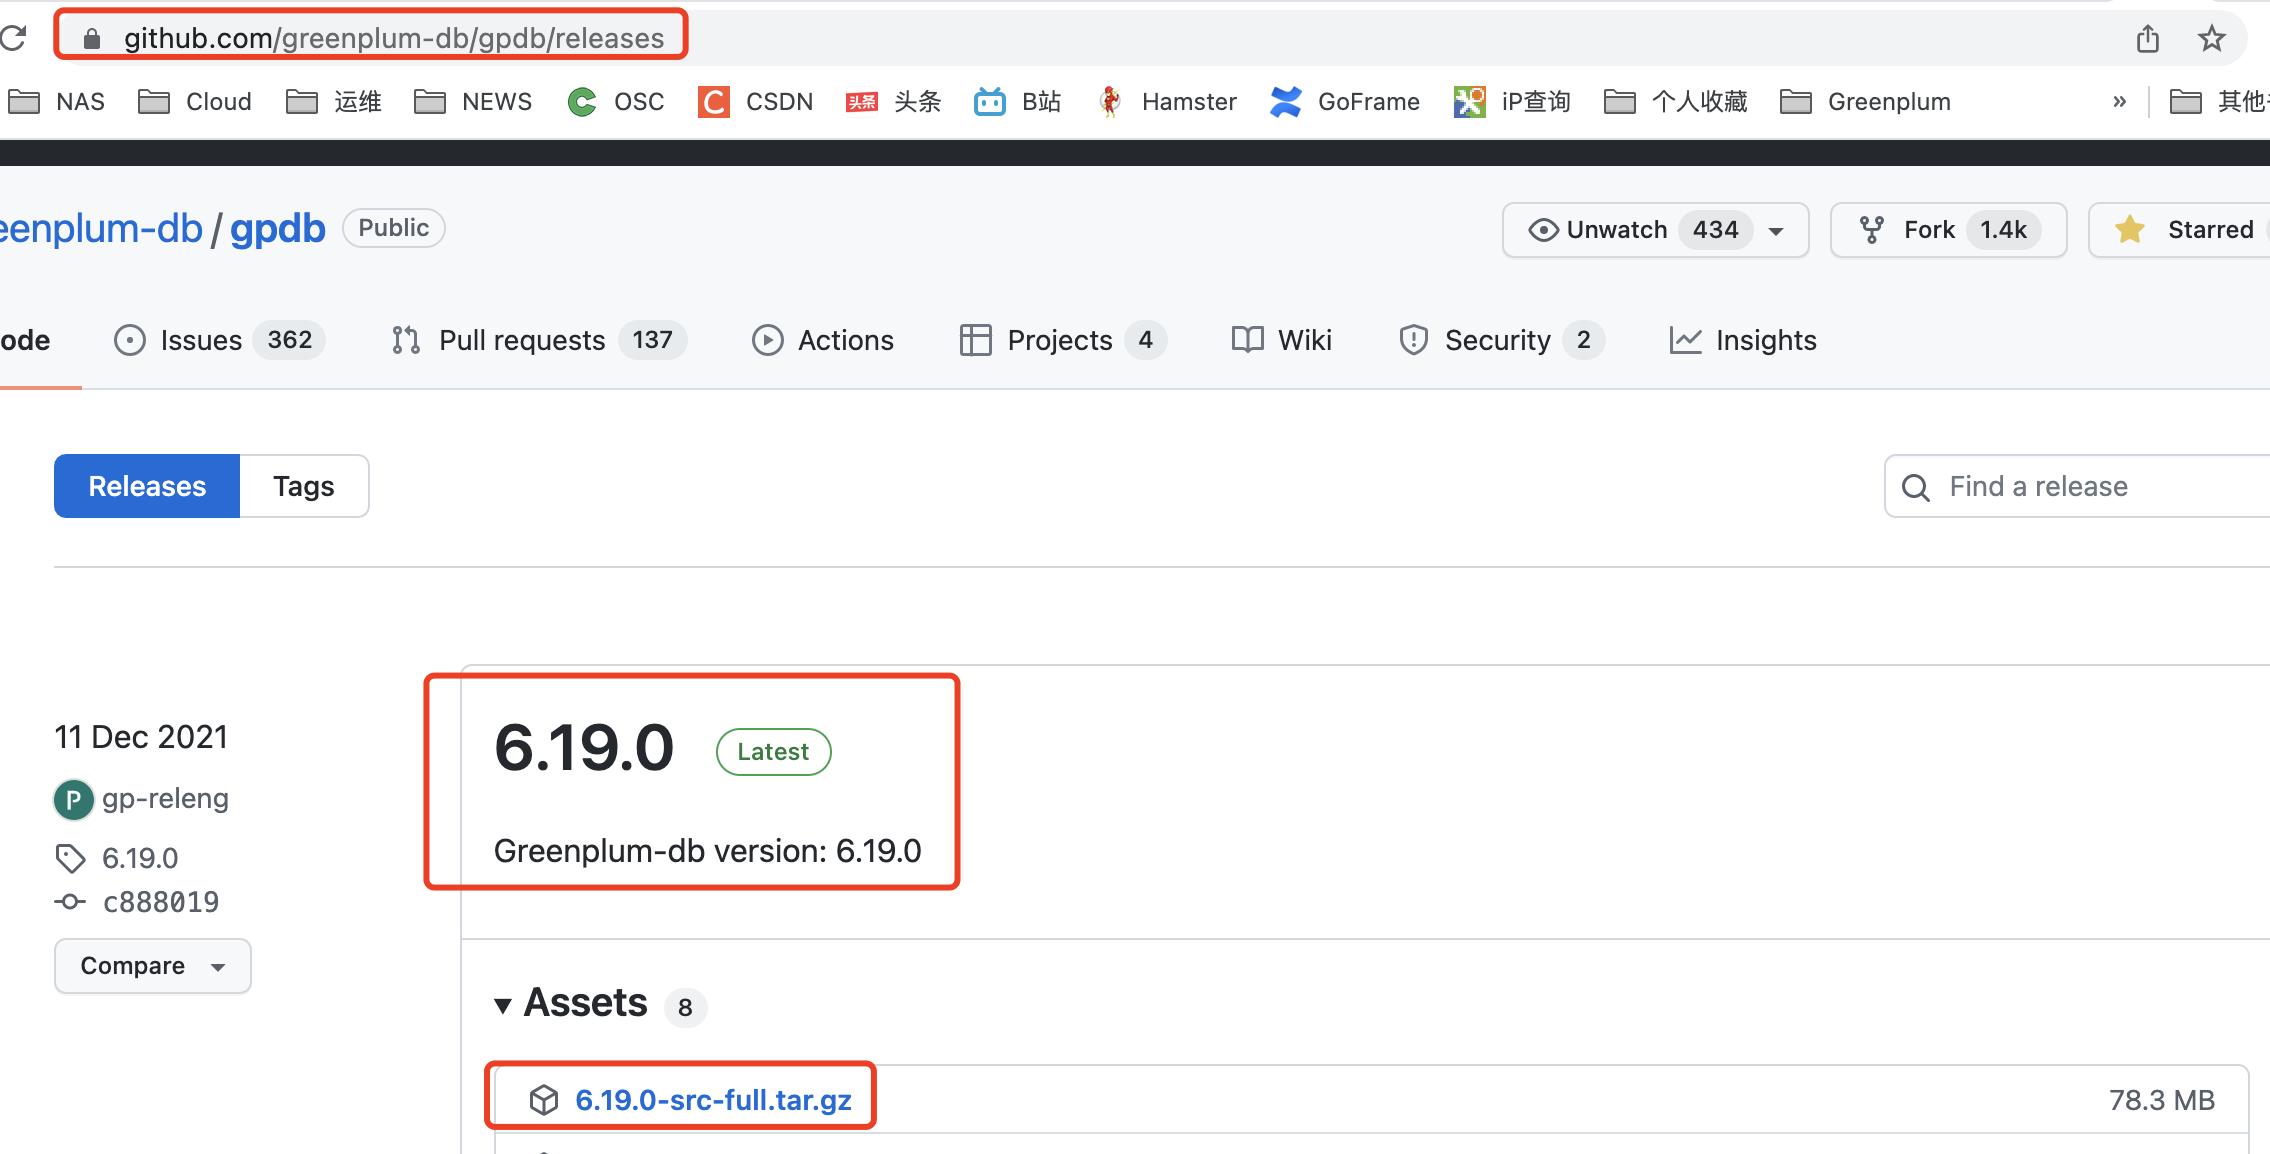
Task: Select the Actions workflow icon
Action: pos(768,340)
